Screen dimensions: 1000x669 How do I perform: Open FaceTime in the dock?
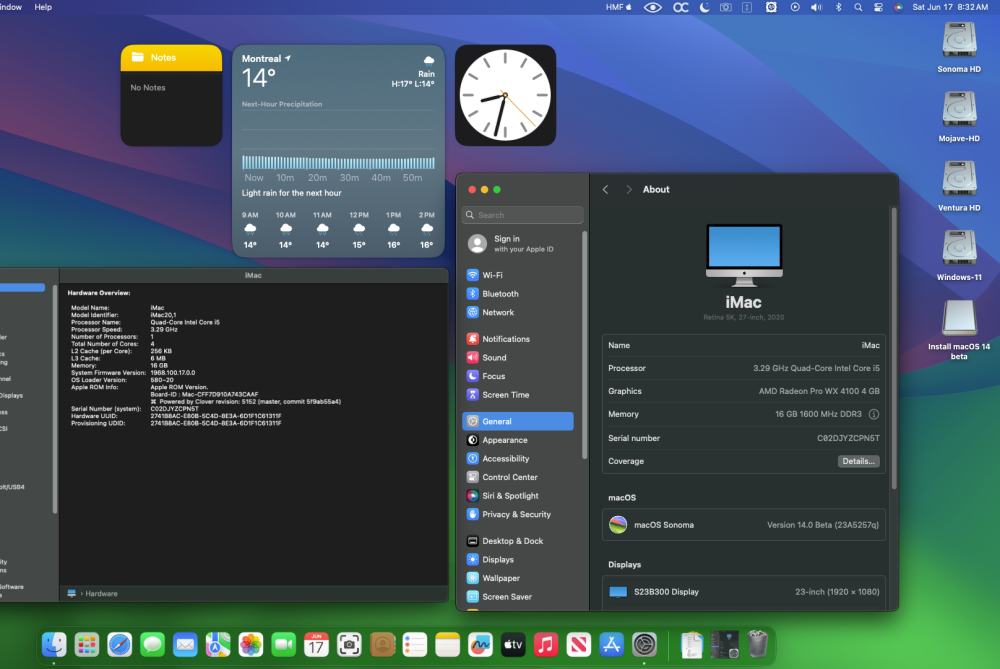tap(284, 645)
